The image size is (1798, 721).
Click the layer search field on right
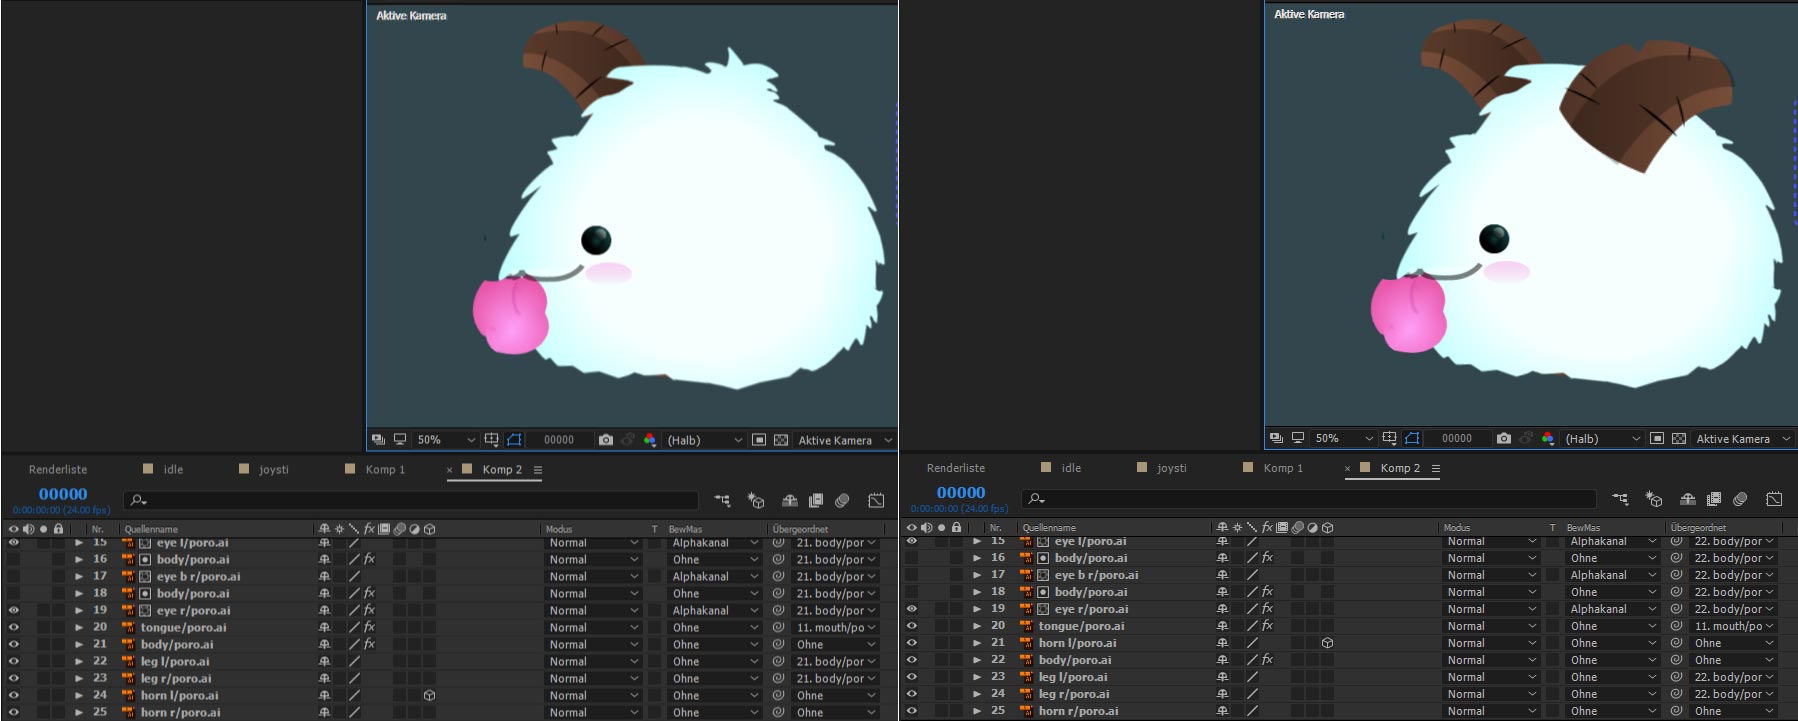pos(1308,499)
